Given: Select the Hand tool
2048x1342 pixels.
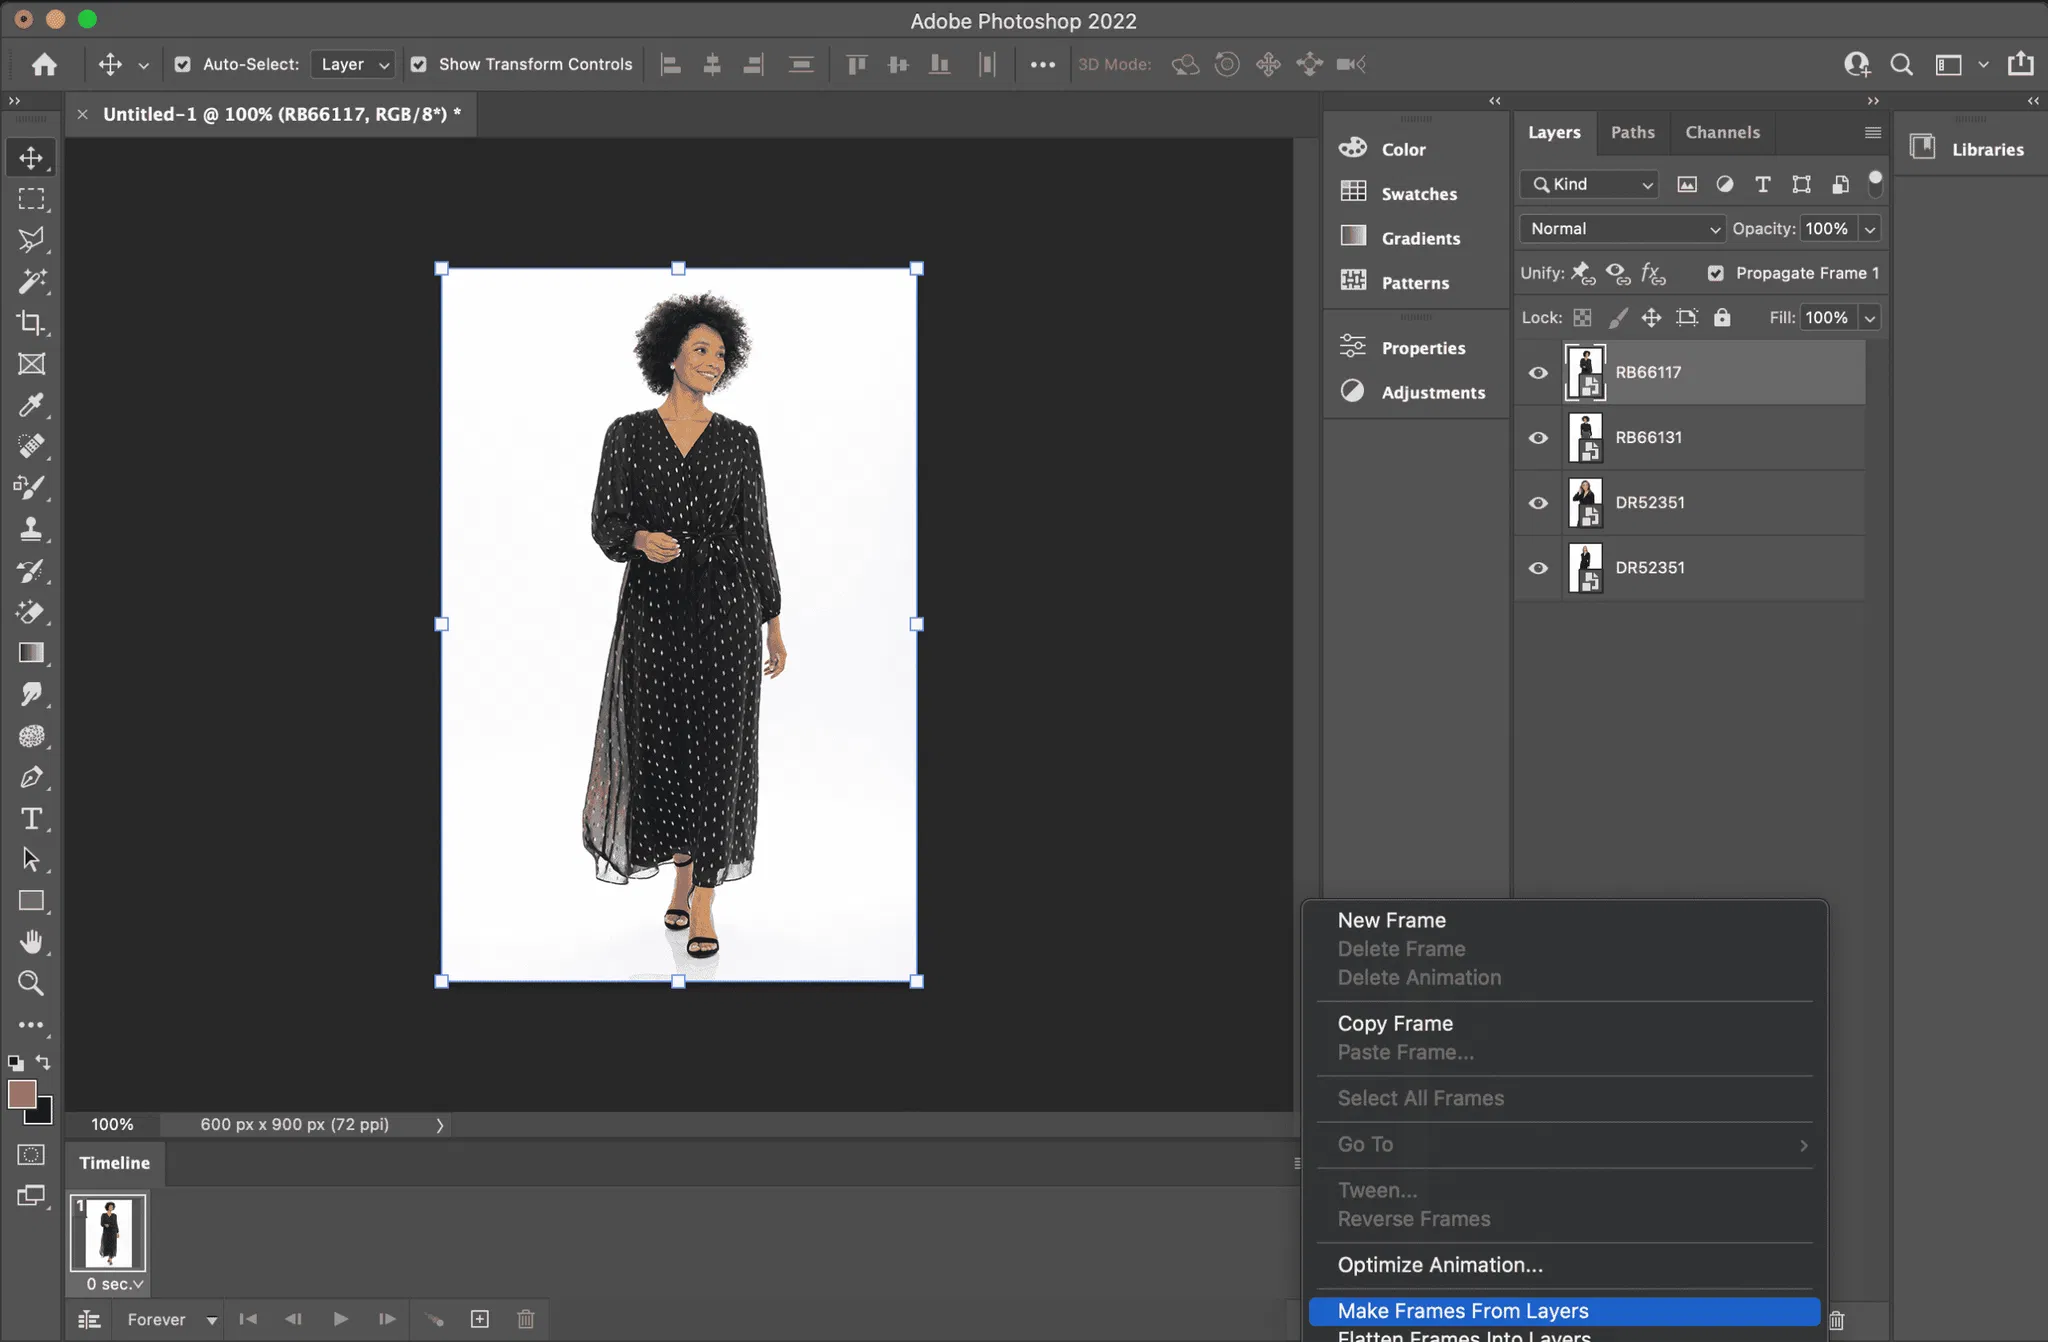Looking at the screenshot, I should (x=31, y=942).
